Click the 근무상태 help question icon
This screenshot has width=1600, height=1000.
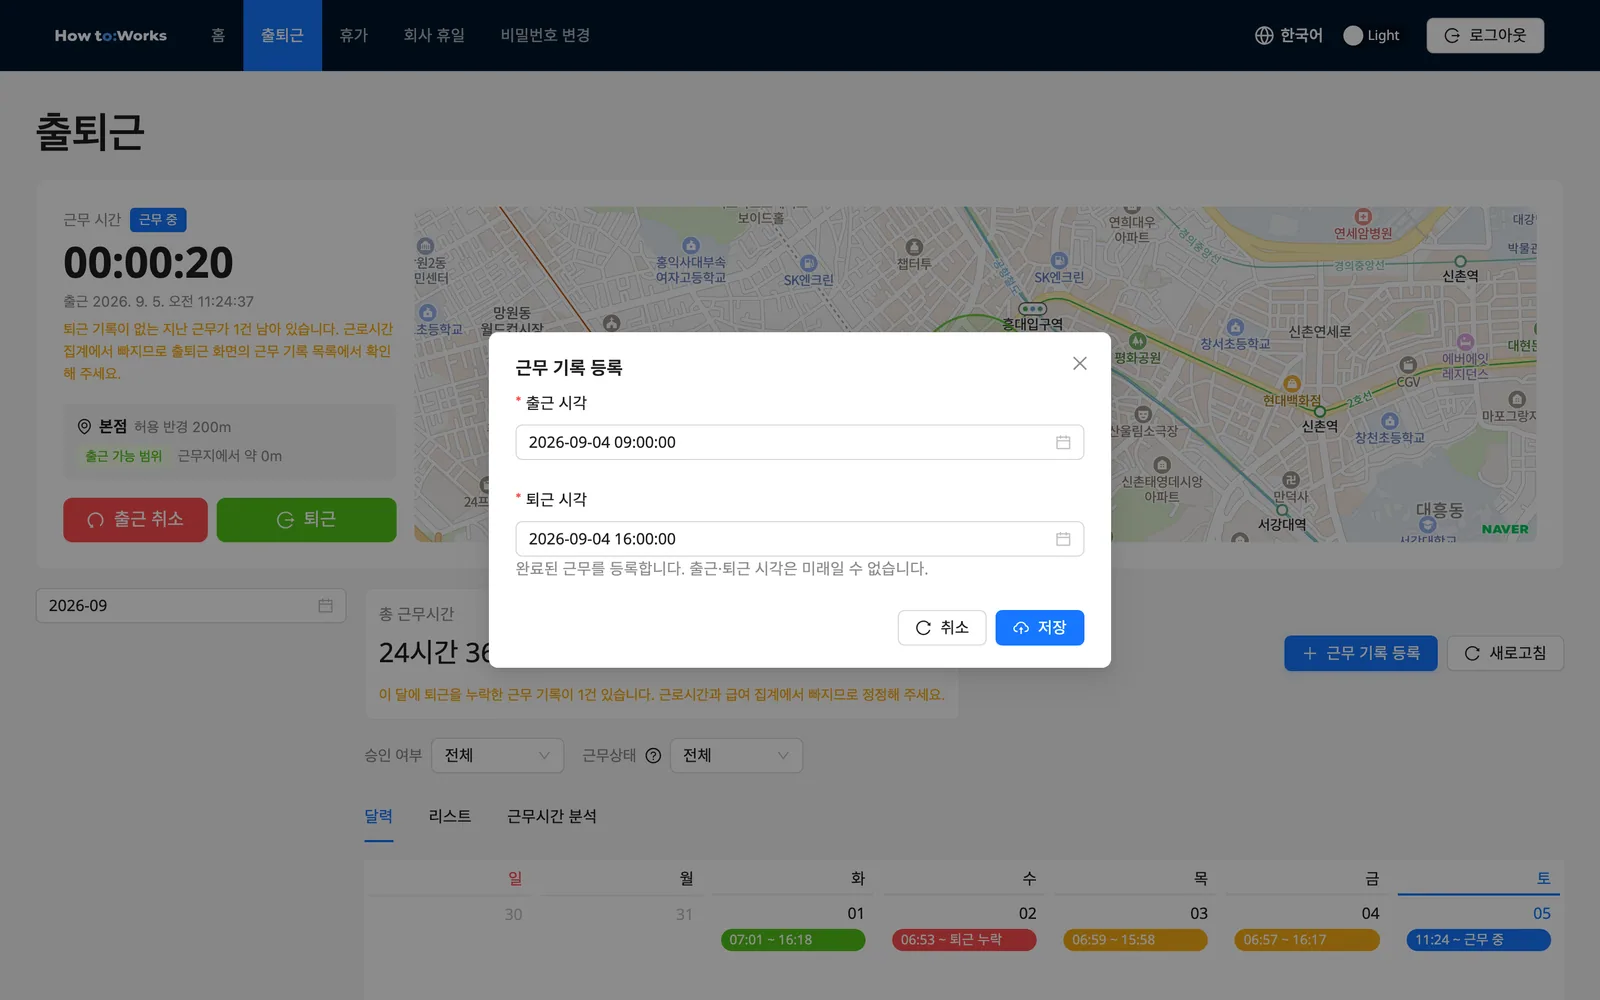coord(653,756)
